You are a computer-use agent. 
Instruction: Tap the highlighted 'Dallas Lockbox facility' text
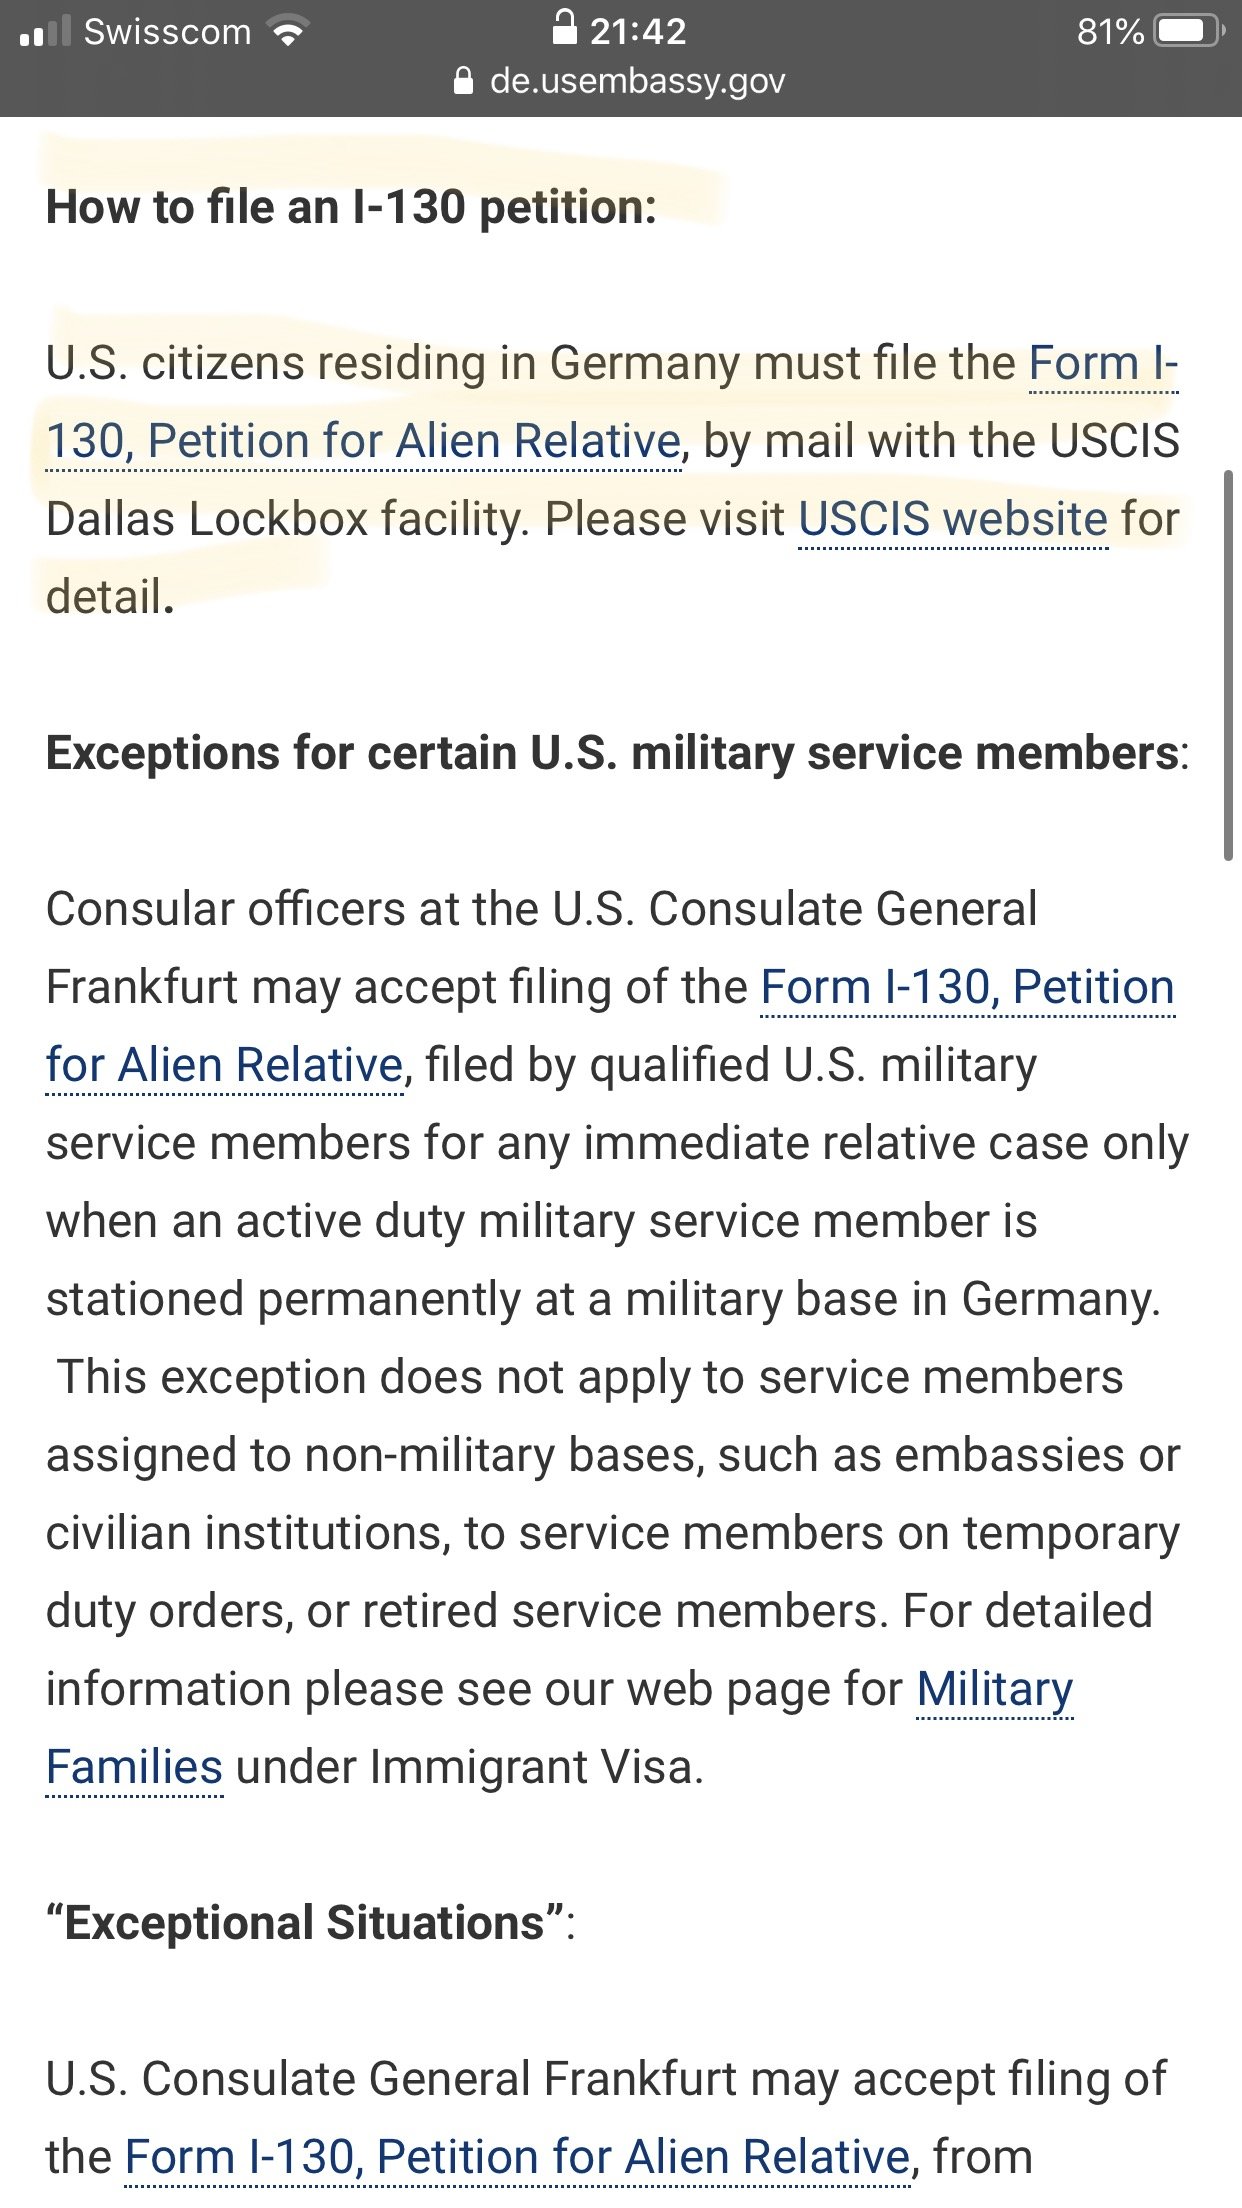[287, 520]
